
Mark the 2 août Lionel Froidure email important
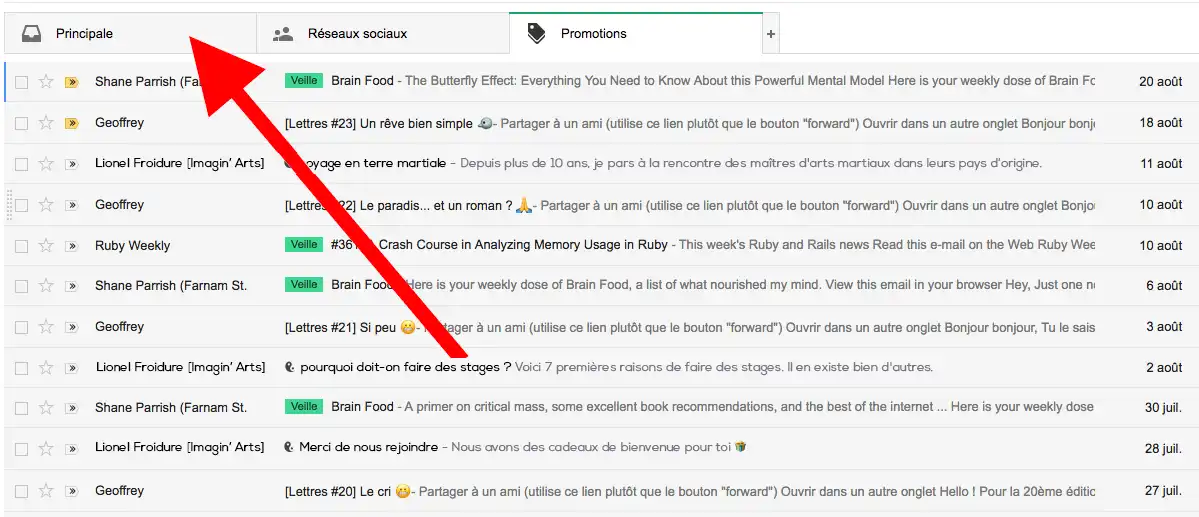pyautogui.click(x=72, y=368)
